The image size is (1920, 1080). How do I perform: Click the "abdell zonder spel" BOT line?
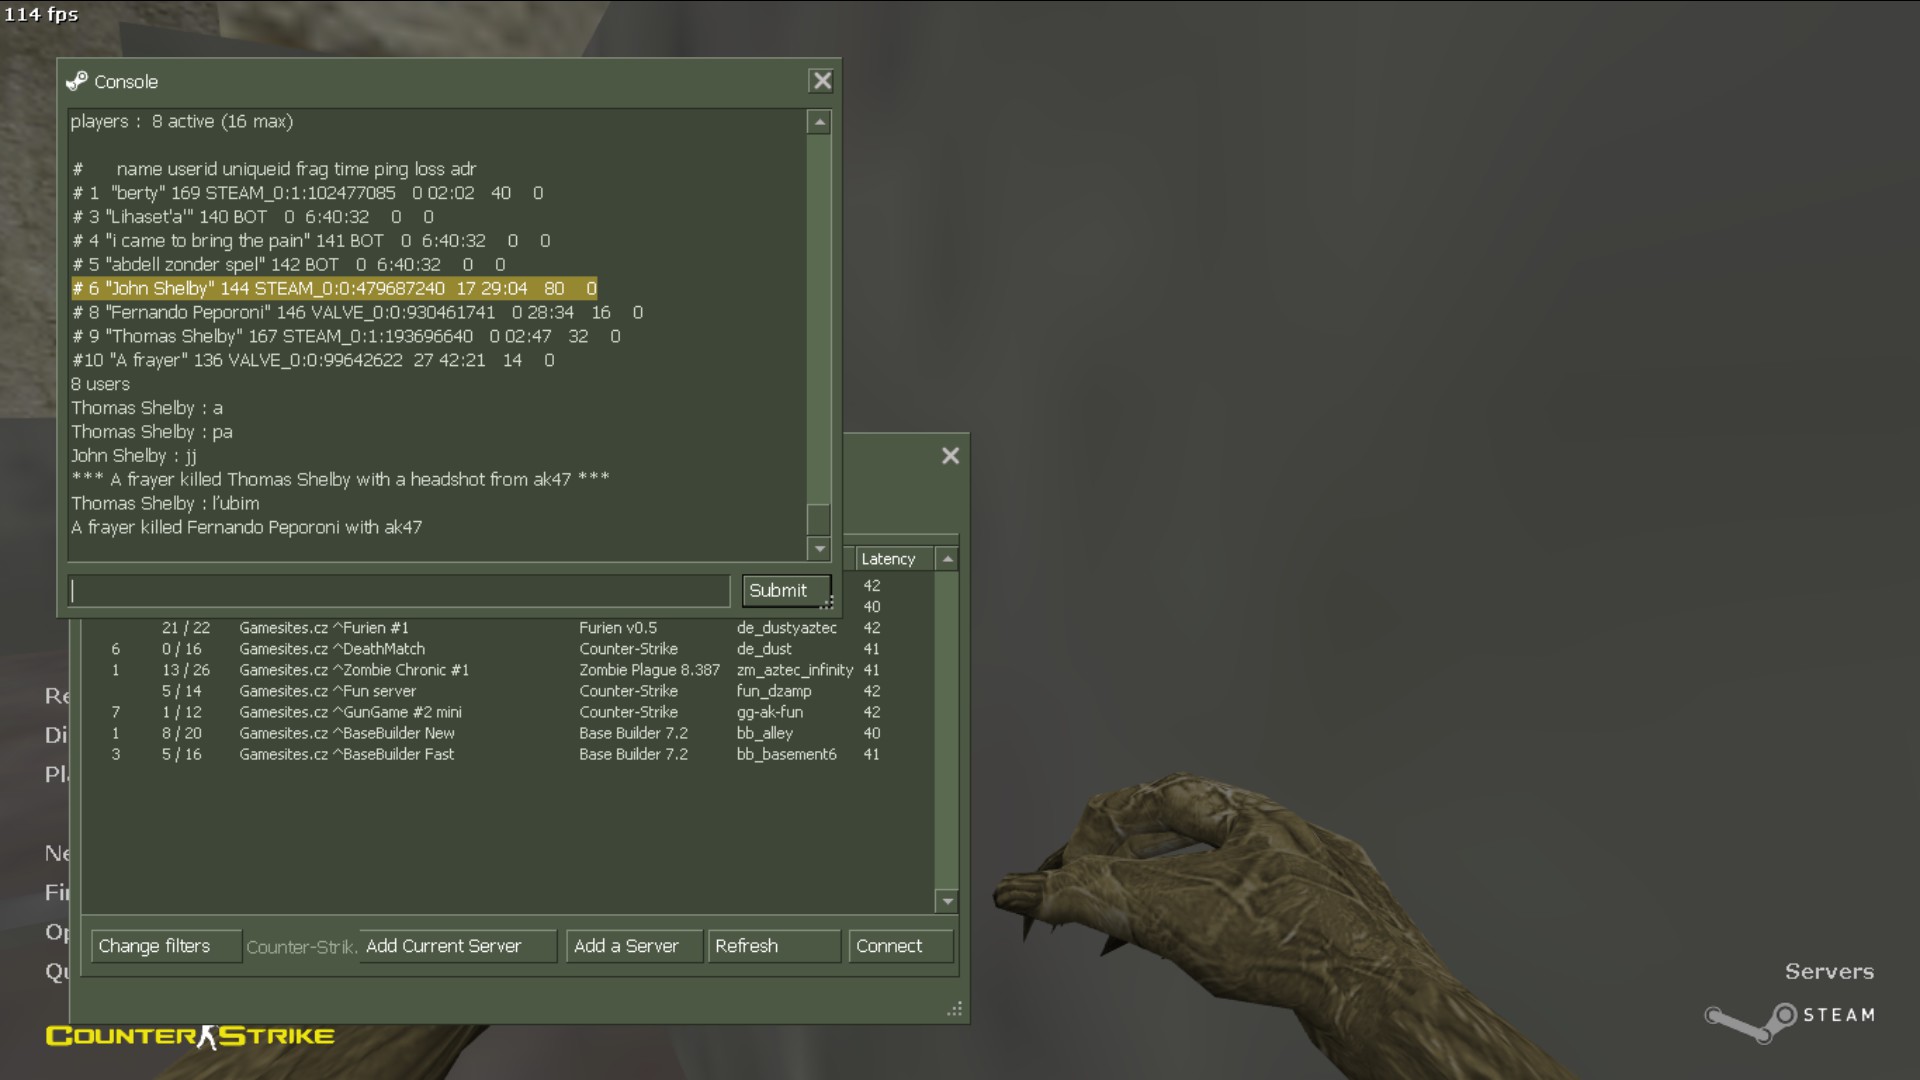point(289,265)
